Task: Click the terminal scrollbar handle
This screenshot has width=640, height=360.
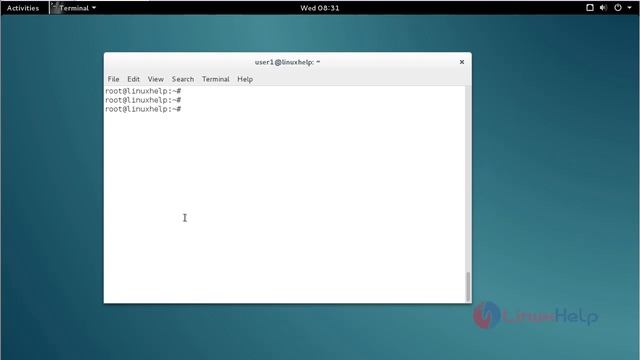Action: pos(468,287)
